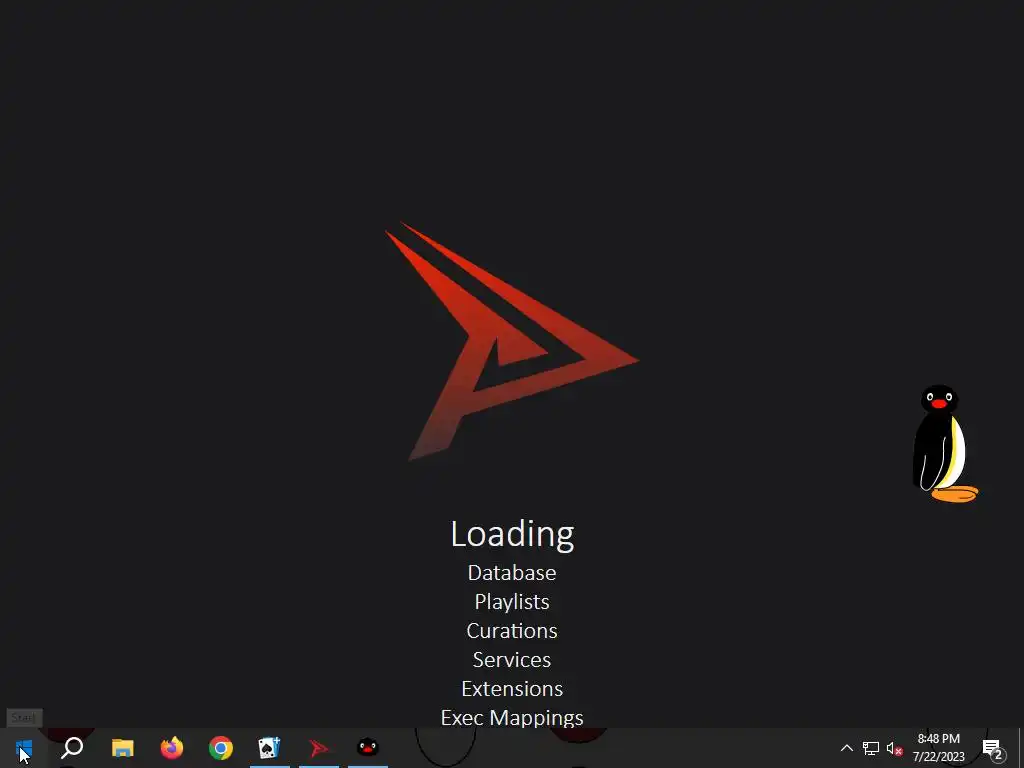Open the network status tray icon

(871, 748)
